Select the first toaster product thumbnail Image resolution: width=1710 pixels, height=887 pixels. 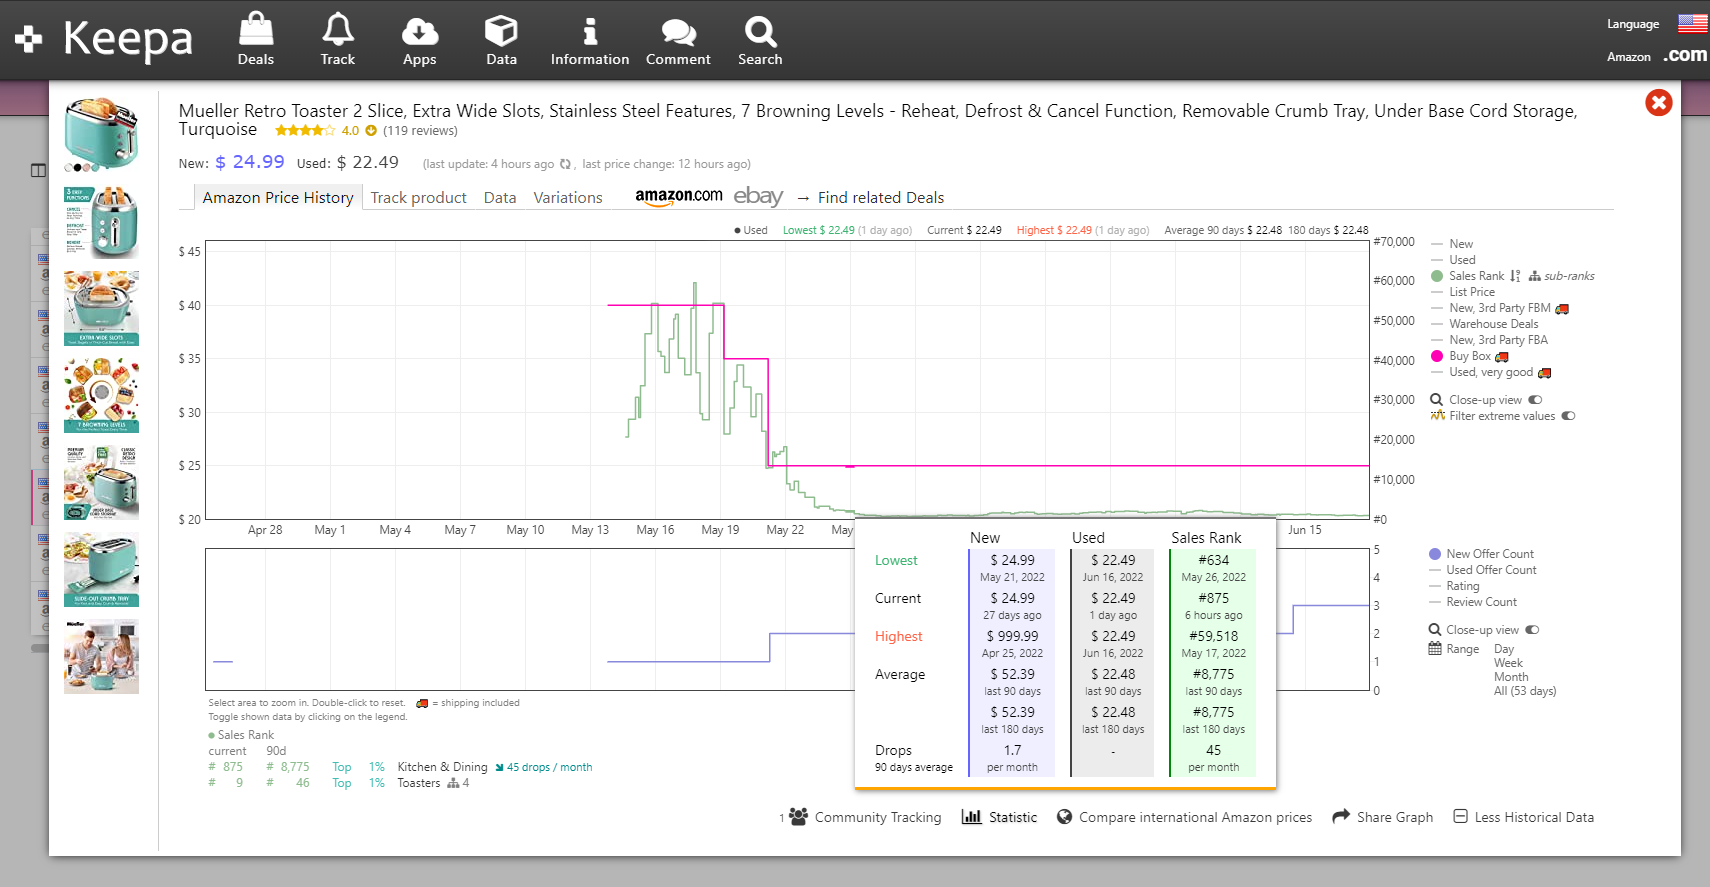101,135
